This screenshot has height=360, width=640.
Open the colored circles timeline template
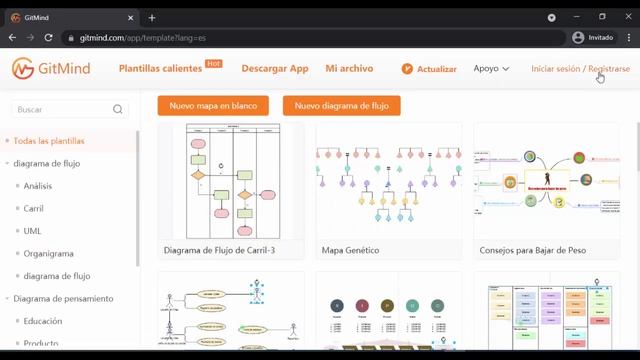[389, 311]
